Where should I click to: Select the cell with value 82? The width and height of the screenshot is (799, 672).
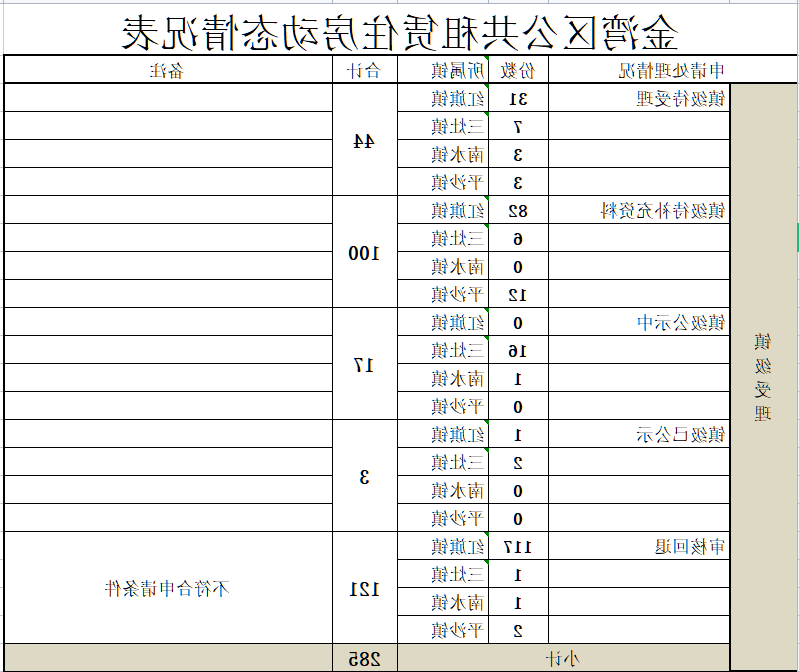[518, 210]
